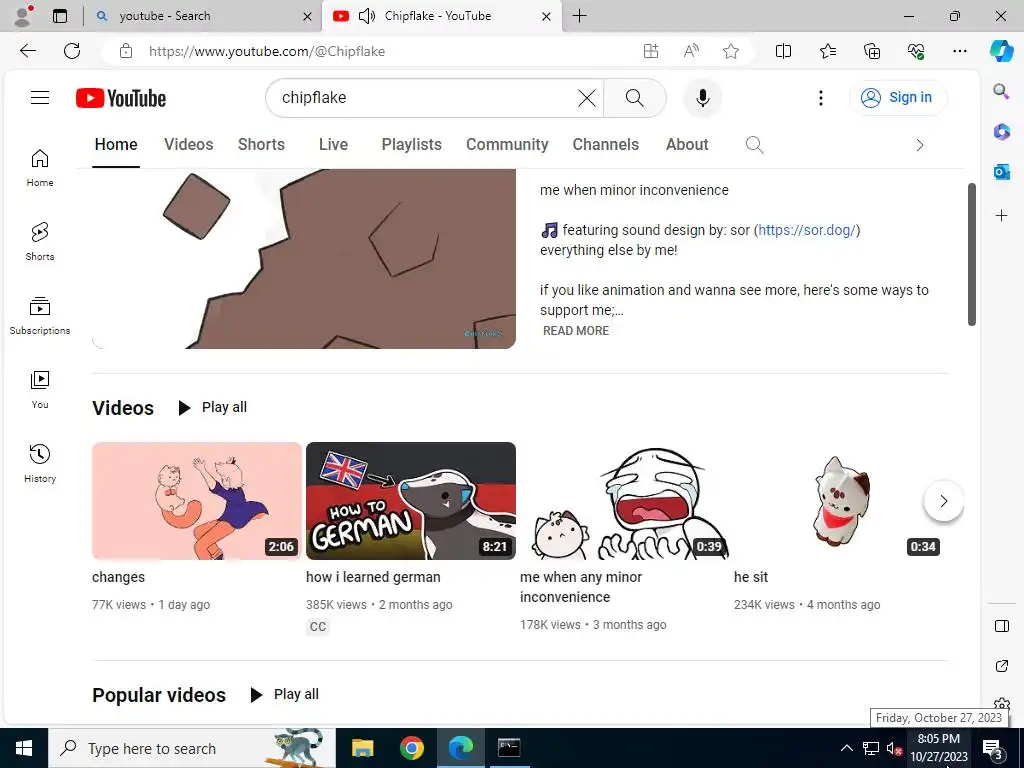This screenshot has height=768, width=1024.
Task: Switch to the Community tab
Action: pyautogui.click(x=507, y=144)
